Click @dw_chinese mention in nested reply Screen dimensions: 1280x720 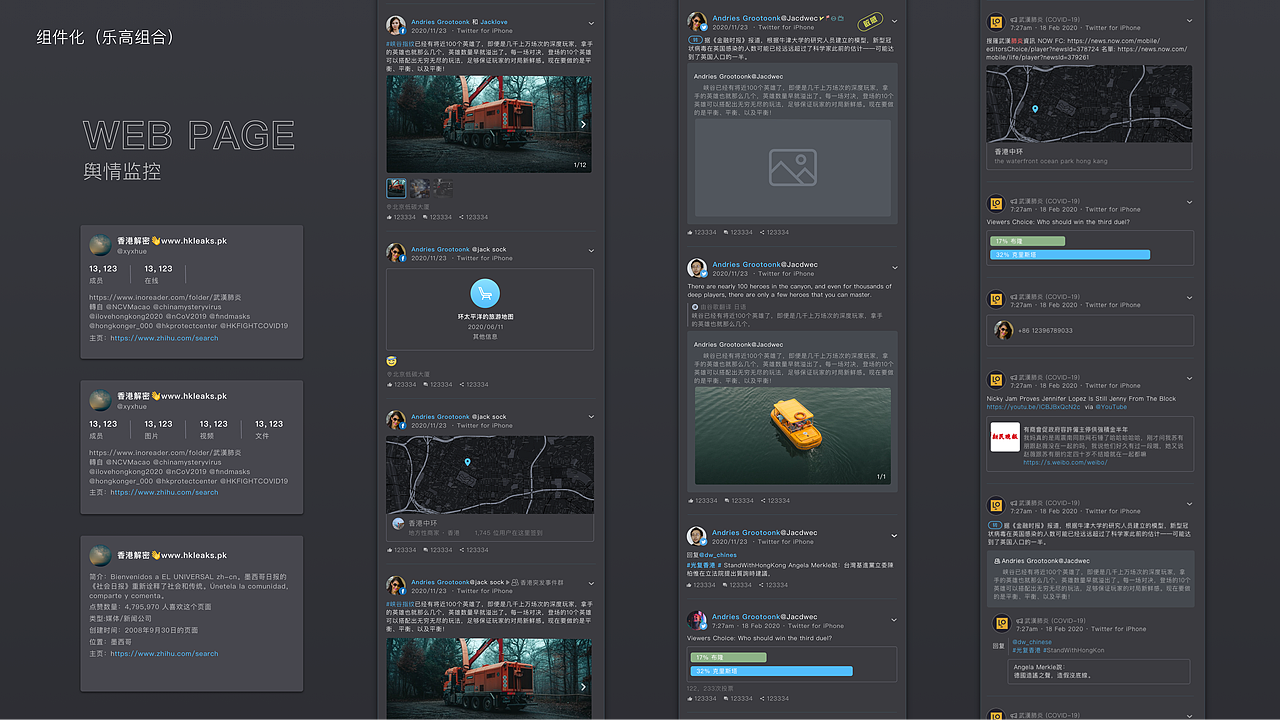click(x=1032, y=641)
